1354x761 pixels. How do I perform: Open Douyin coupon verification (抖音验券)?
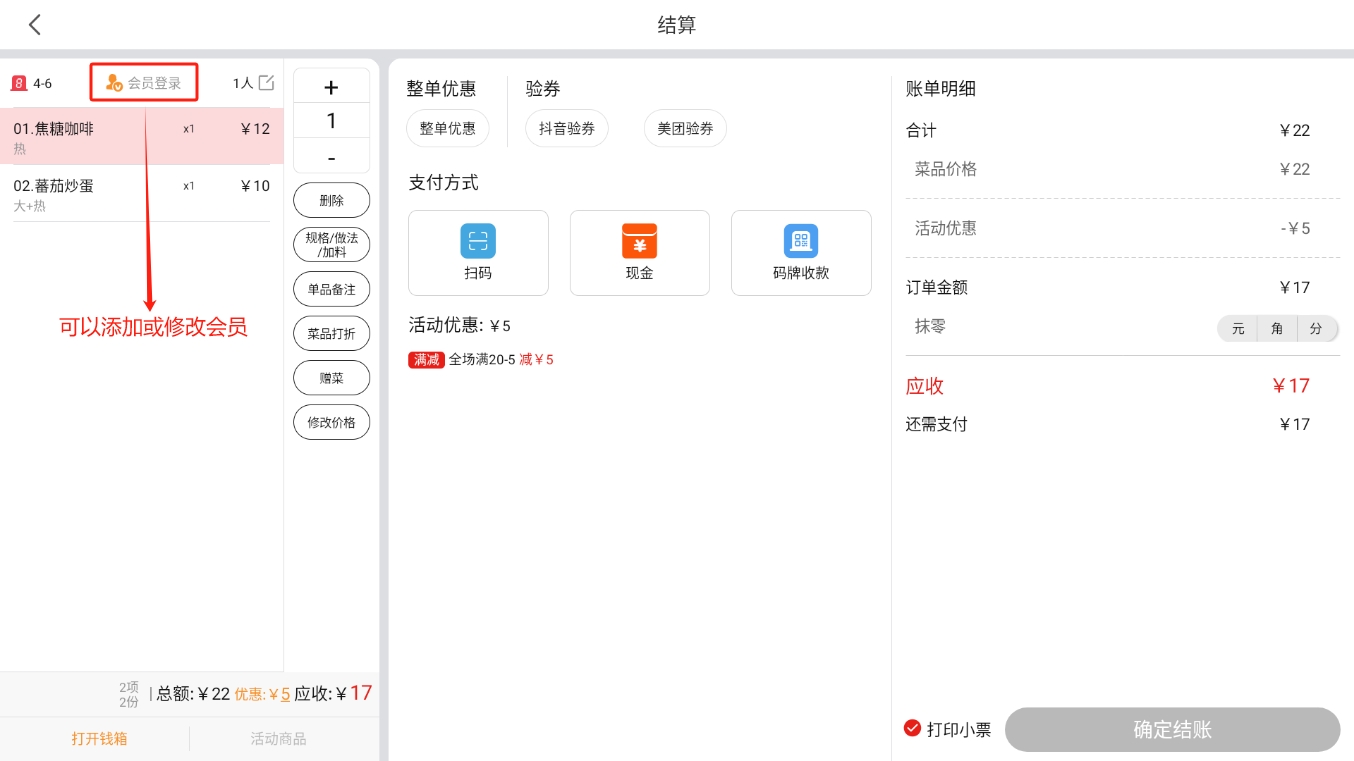(566, 129)
